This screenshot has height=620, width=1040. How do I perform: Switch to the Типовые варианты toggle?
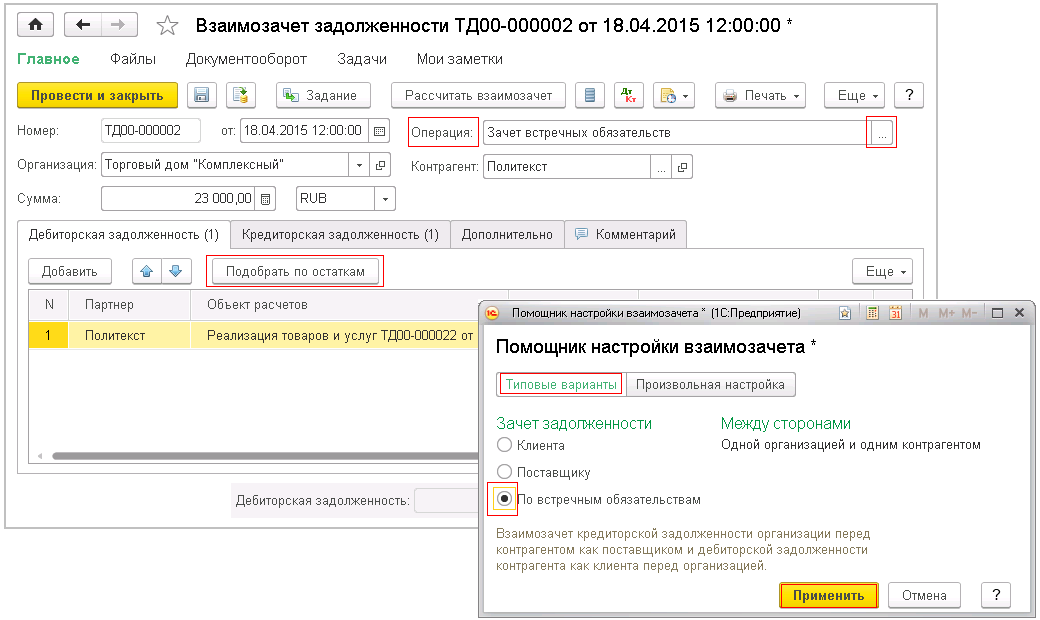click(x=561, y=385)
